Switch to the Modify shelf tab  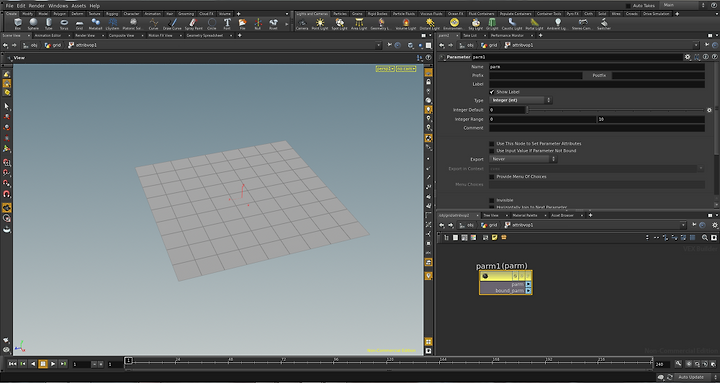(x=28, y=14)
